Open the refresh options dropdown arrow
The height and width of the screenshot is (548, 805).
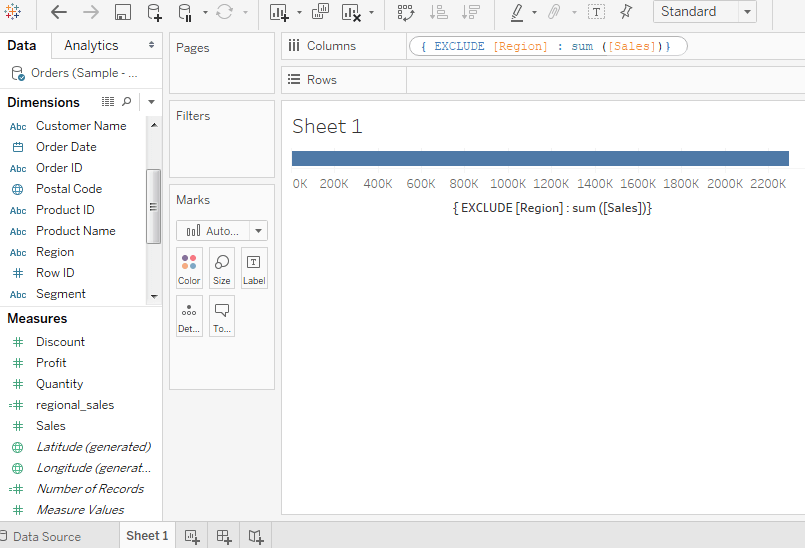(245, 12)
